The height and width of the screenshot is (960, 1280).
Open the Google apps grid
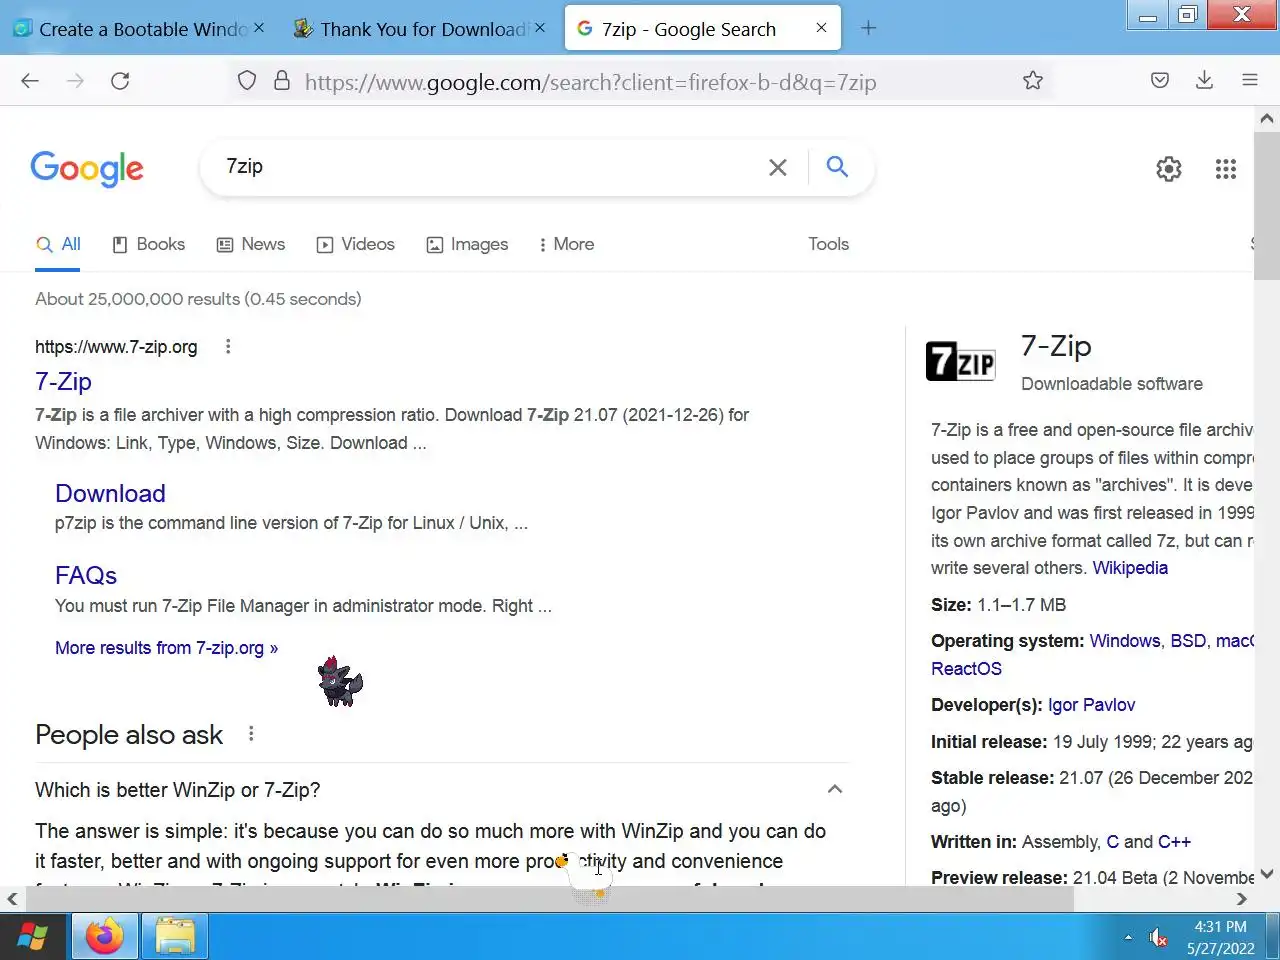[1226, 169]
